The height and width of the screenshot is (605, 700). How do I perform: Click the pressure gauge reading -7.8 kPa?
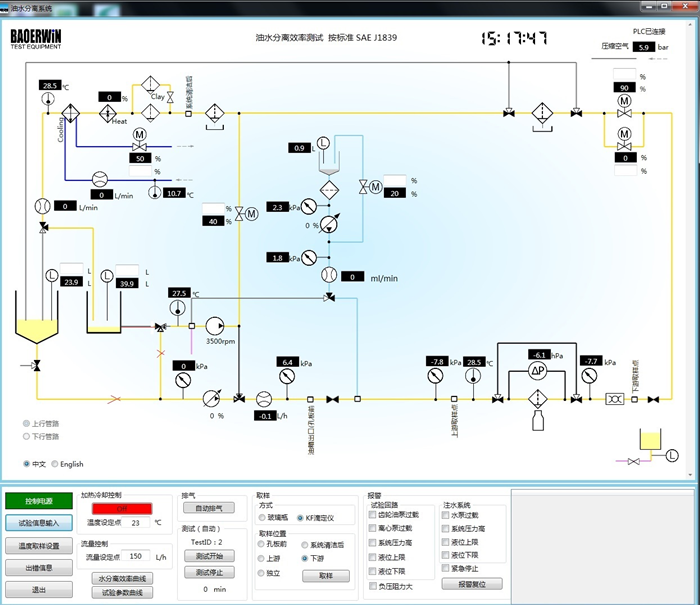(x=435, y=376)
